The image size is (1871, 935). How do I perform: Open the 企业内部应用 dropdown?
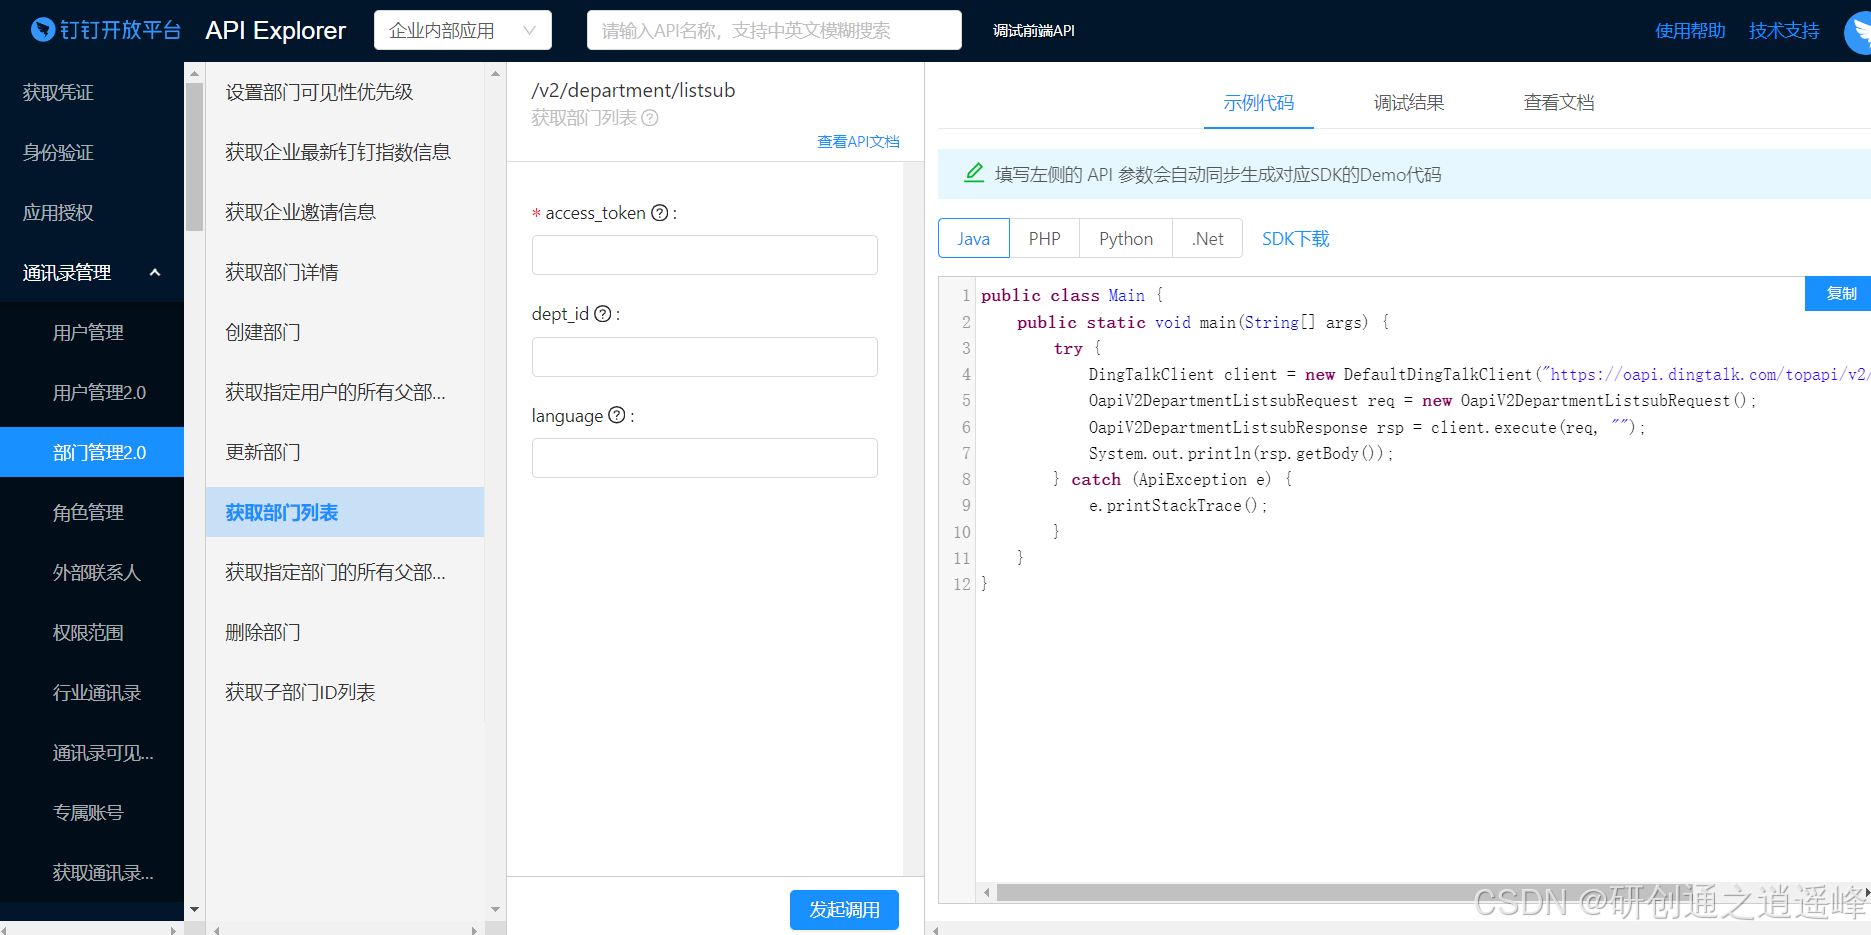click(462, 29)
